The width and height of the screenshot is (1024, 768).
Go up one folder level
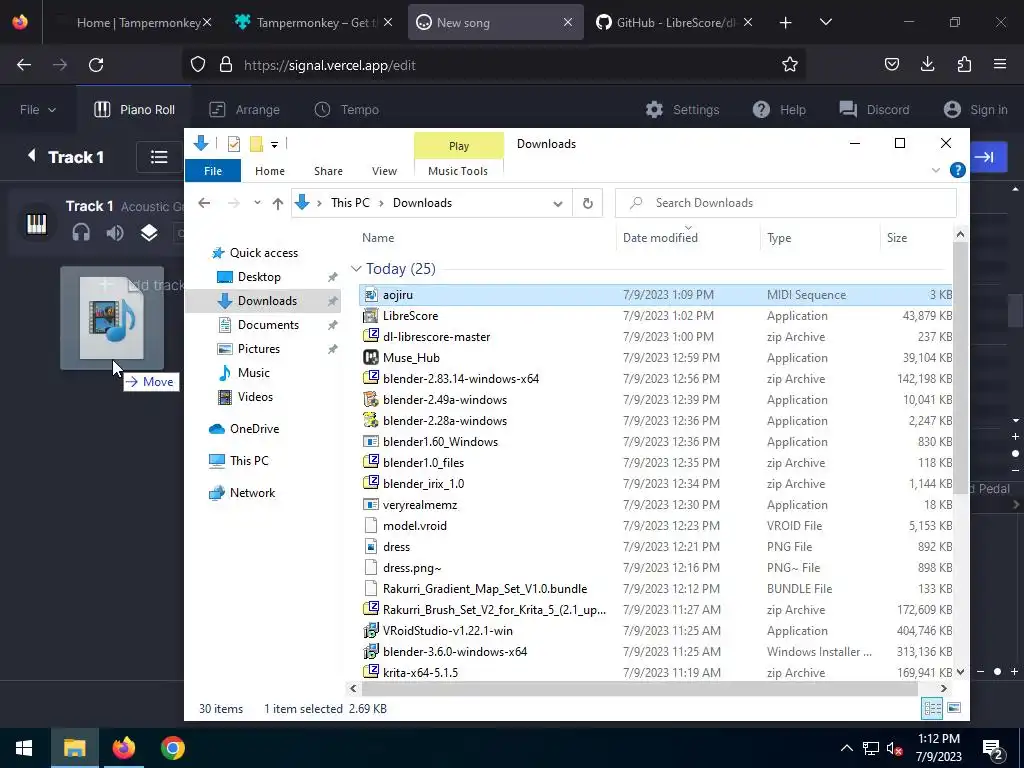coord(278,203)
